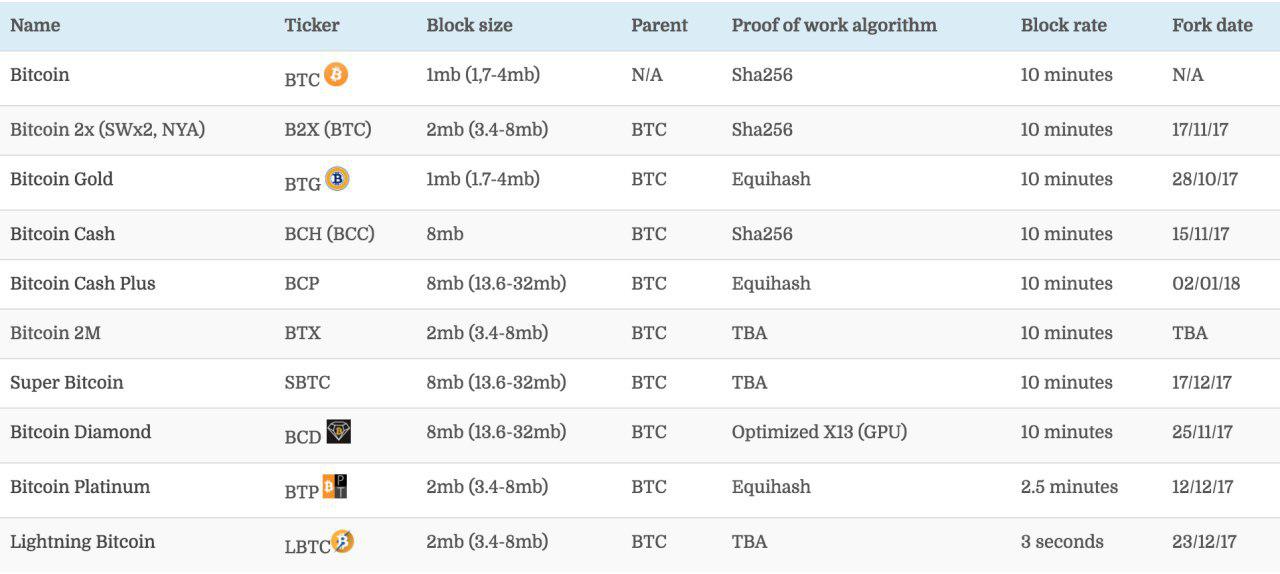Click the Bitcoin Platinum BTP logo icon
Viewport: 1280px width, 574px height.
pyautogui.click(x=335, y=487)
